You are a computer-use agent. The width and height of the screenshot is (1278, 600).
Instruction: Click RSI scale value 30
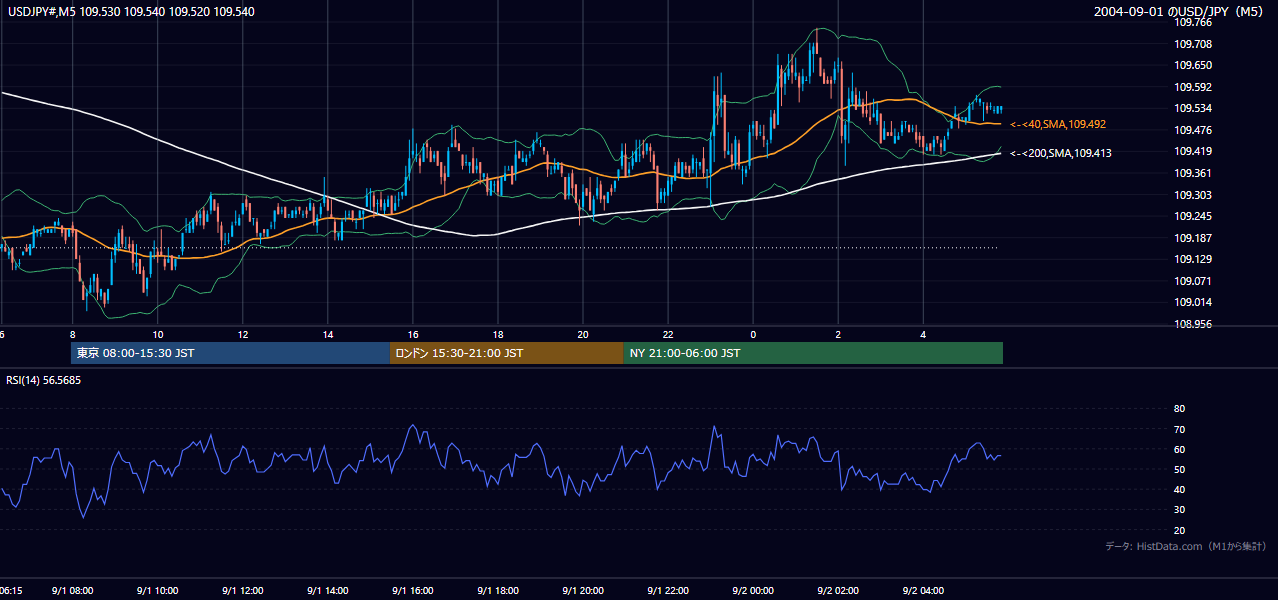coord(1179,510)
